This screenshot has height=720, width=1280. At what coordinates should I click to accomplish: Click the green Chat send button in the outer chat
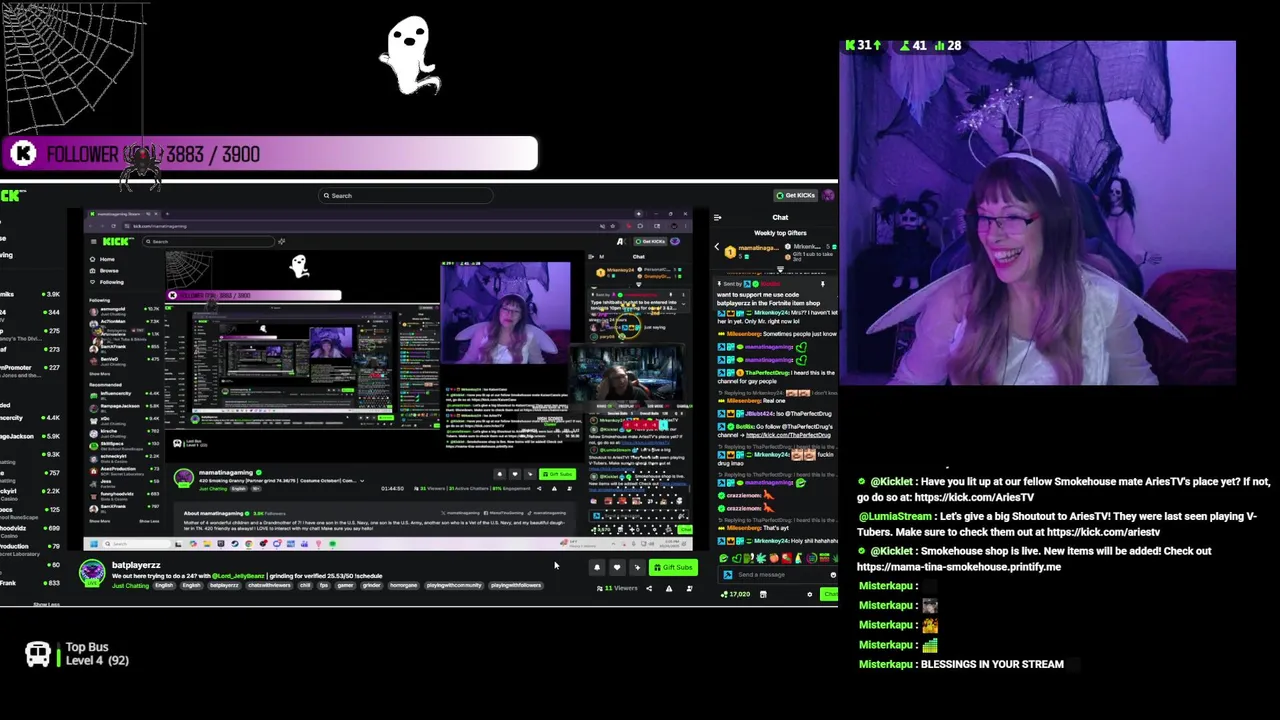point(830,594)
